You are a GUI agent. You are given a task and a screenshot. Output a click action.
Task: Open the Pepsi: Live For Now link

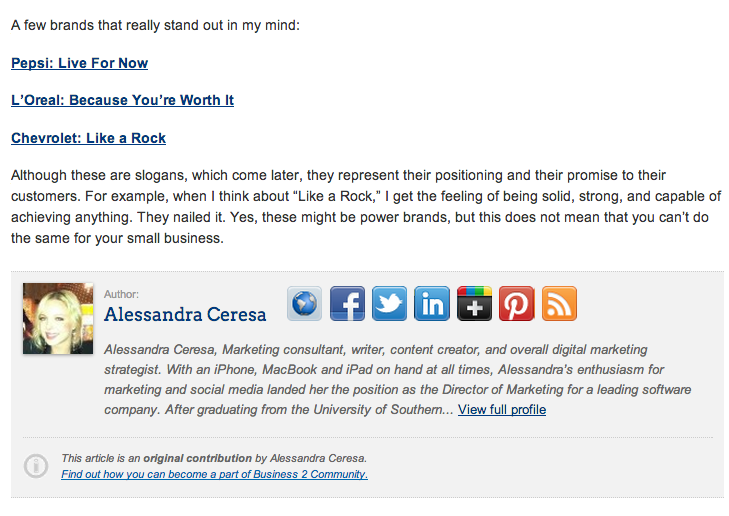pos(80,63)
